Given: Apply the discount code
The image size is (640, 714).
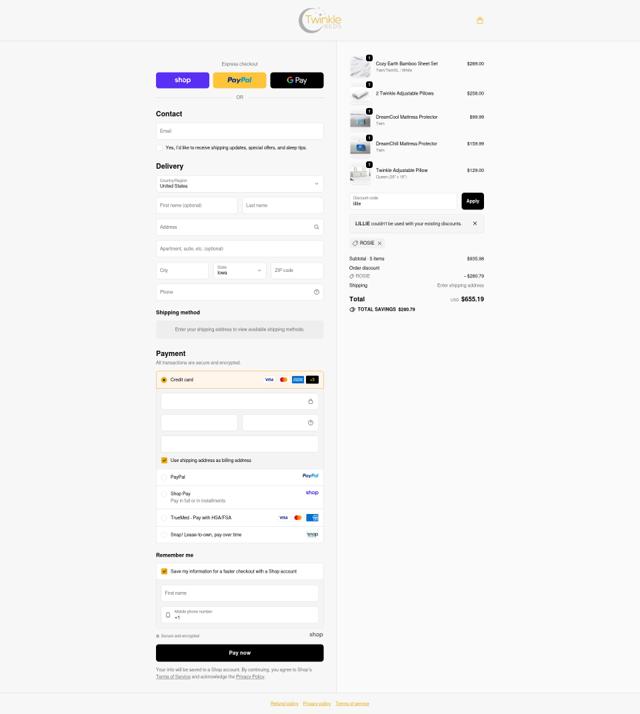Looking at the screenshot, I should coord(472,201).
